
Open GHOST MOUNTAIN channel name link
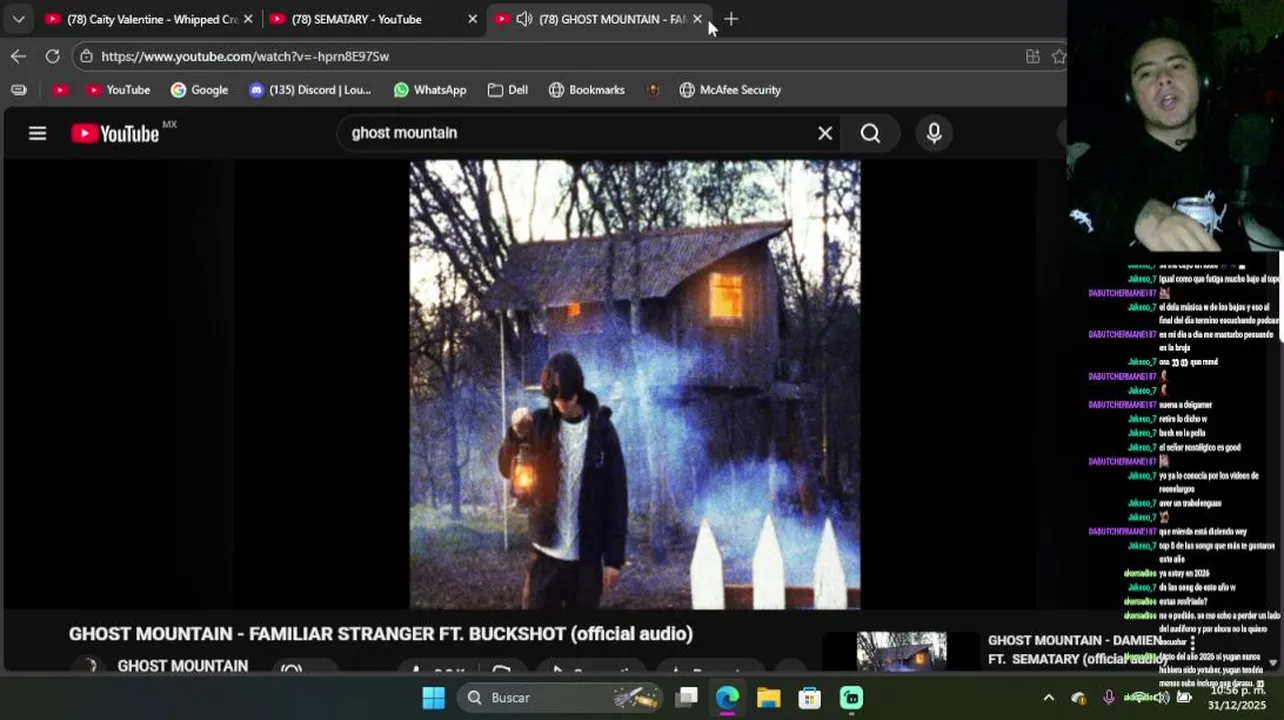[182, 665]
